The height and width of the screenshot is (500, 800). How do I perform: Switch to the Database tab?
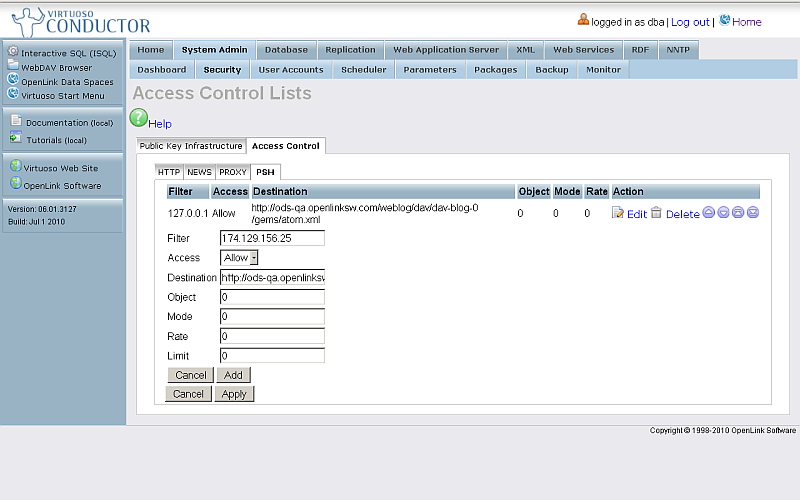tap(286, 50)
